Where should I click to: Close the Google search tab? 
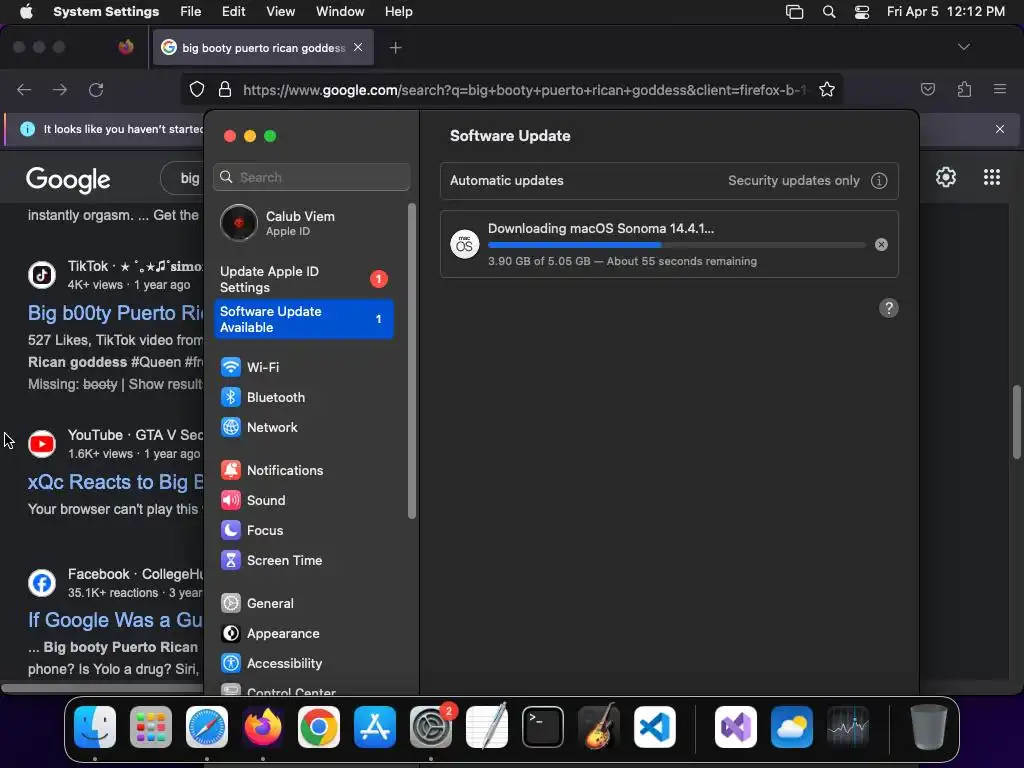358,48
